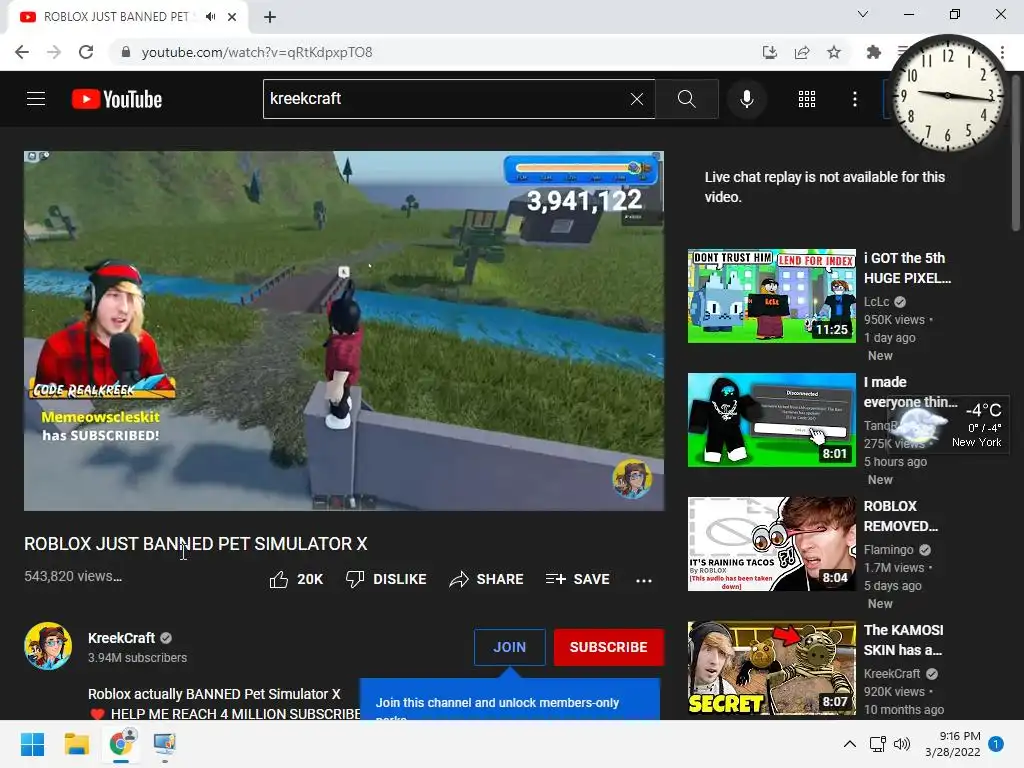The width and height of the screenshot is (1024, 768).
Task: Start voice search with the microphone
Action: click(x=746, y=99)
